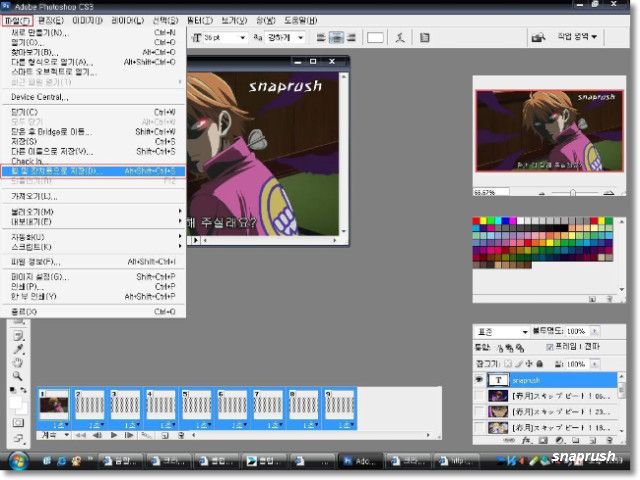Swap foreground and background colors
The width and height of the screenshot is (640, 480).
click(x=23, y=390)
